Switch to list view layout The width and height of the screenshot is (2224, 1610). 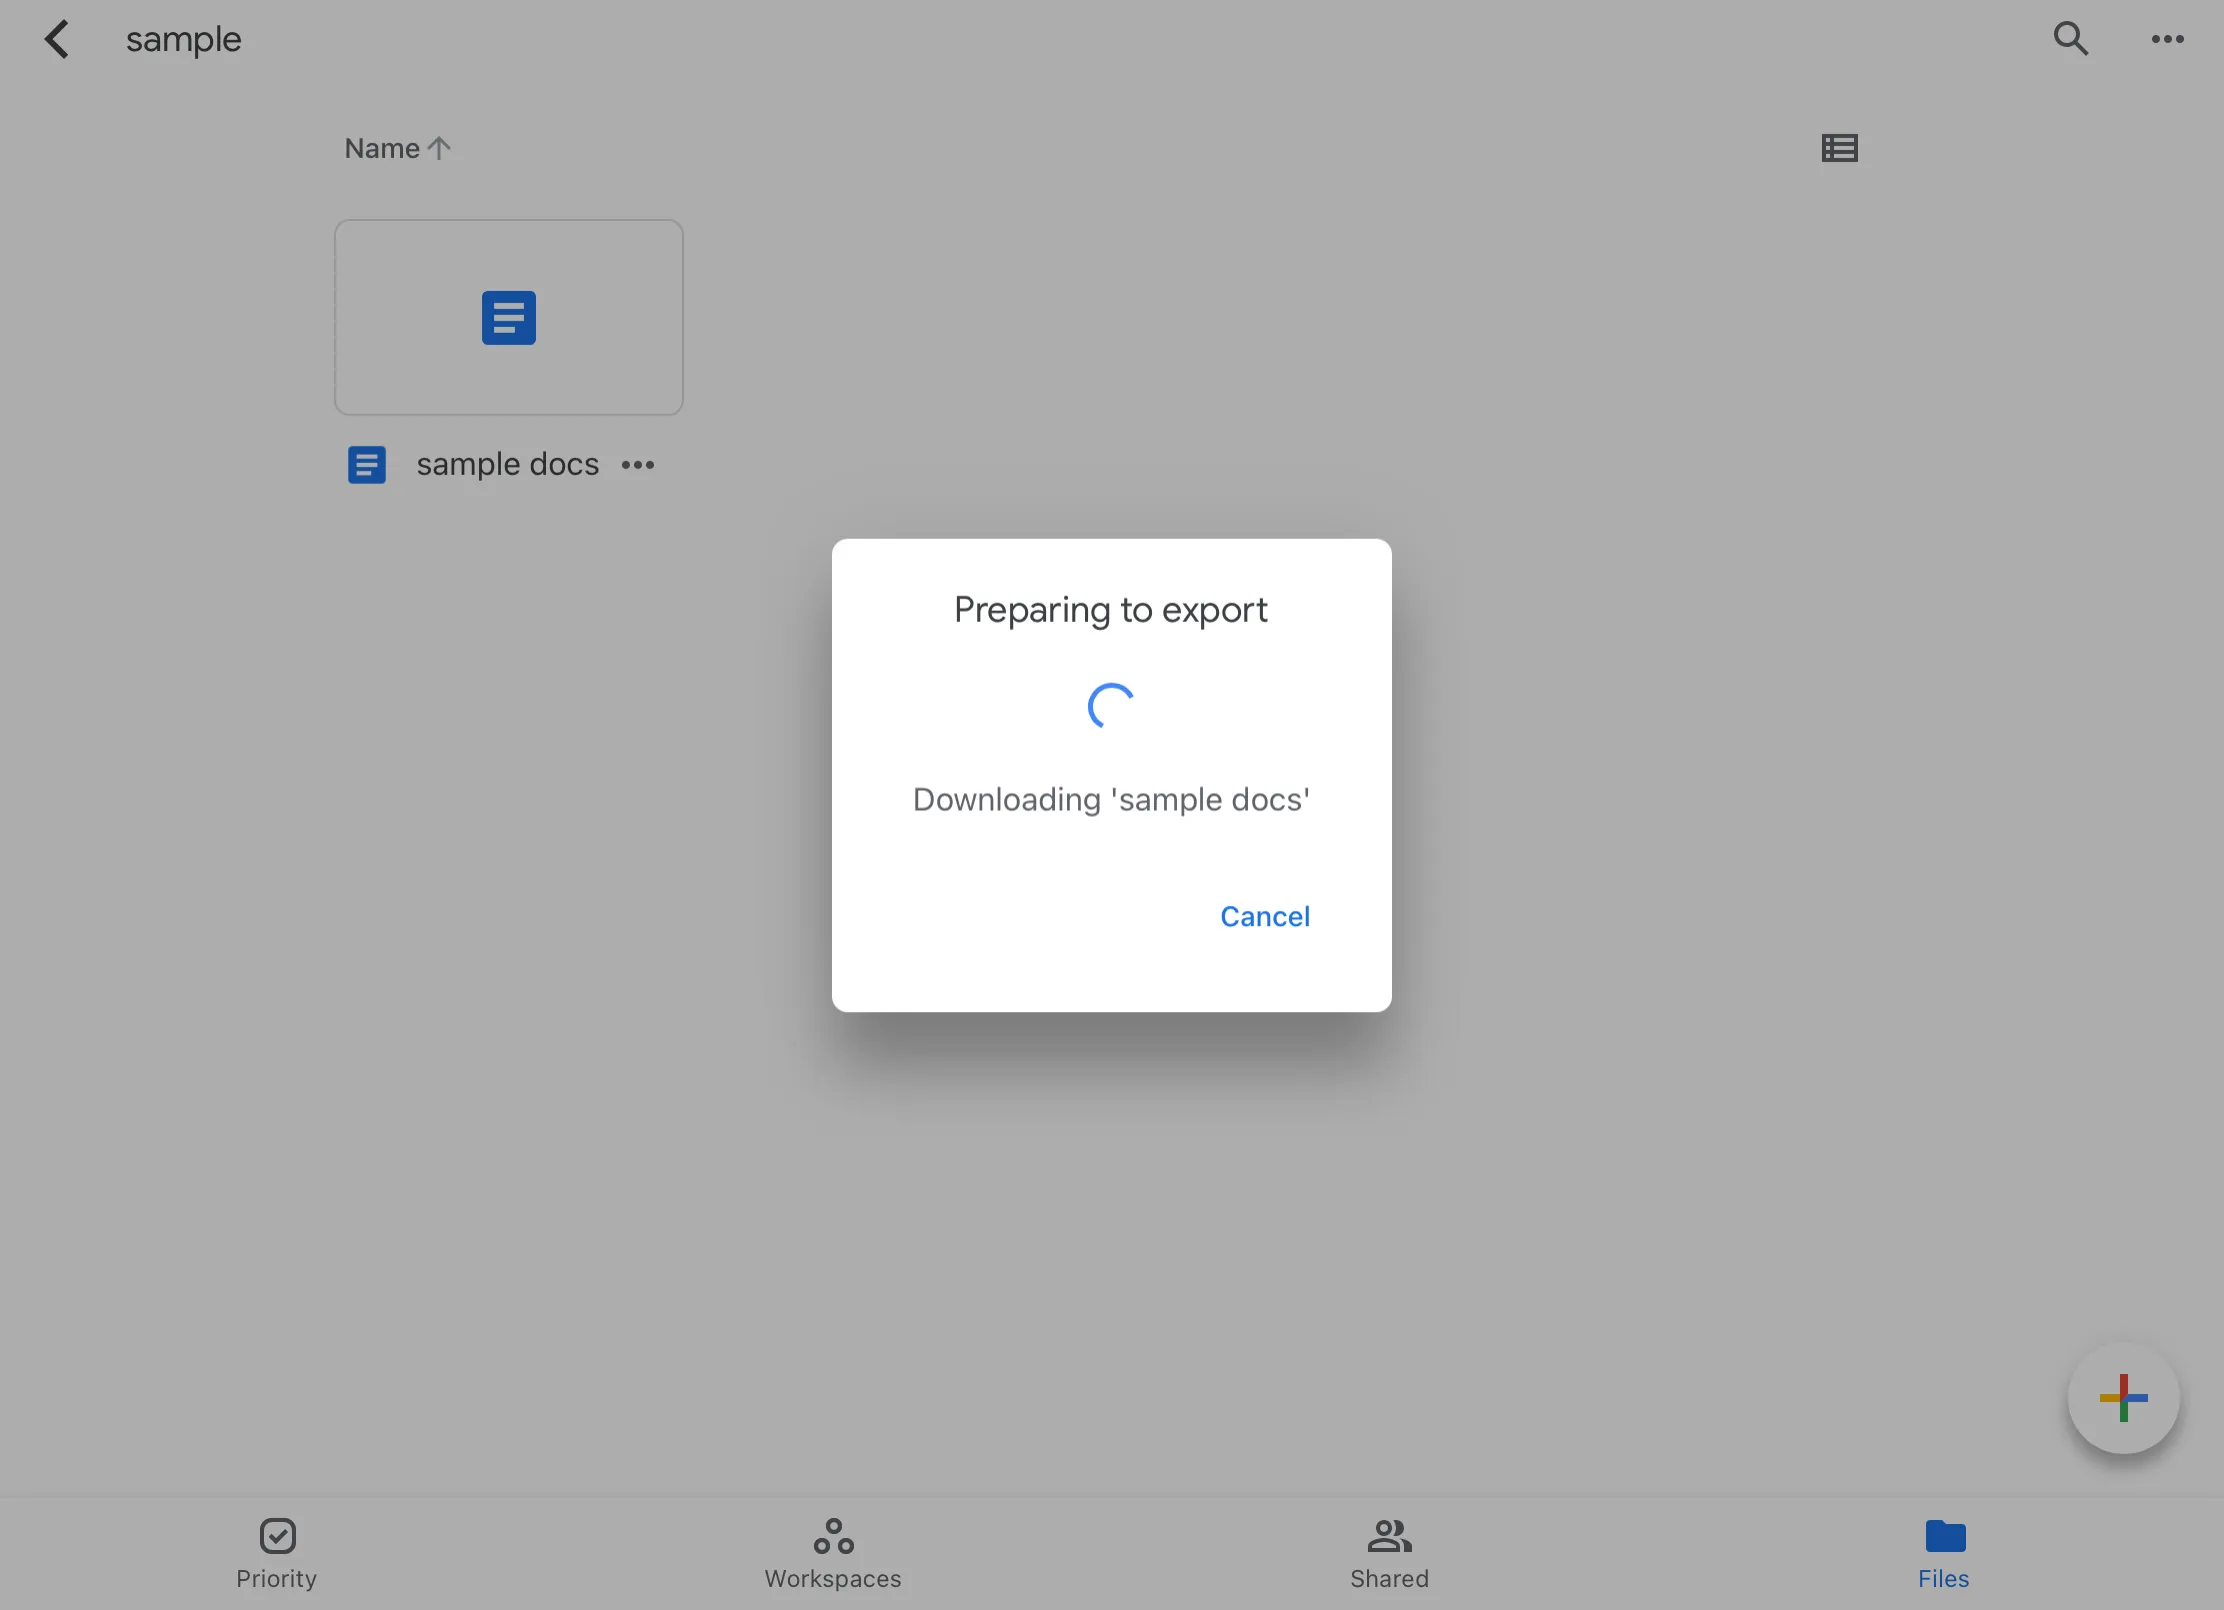click(1839, 148)
